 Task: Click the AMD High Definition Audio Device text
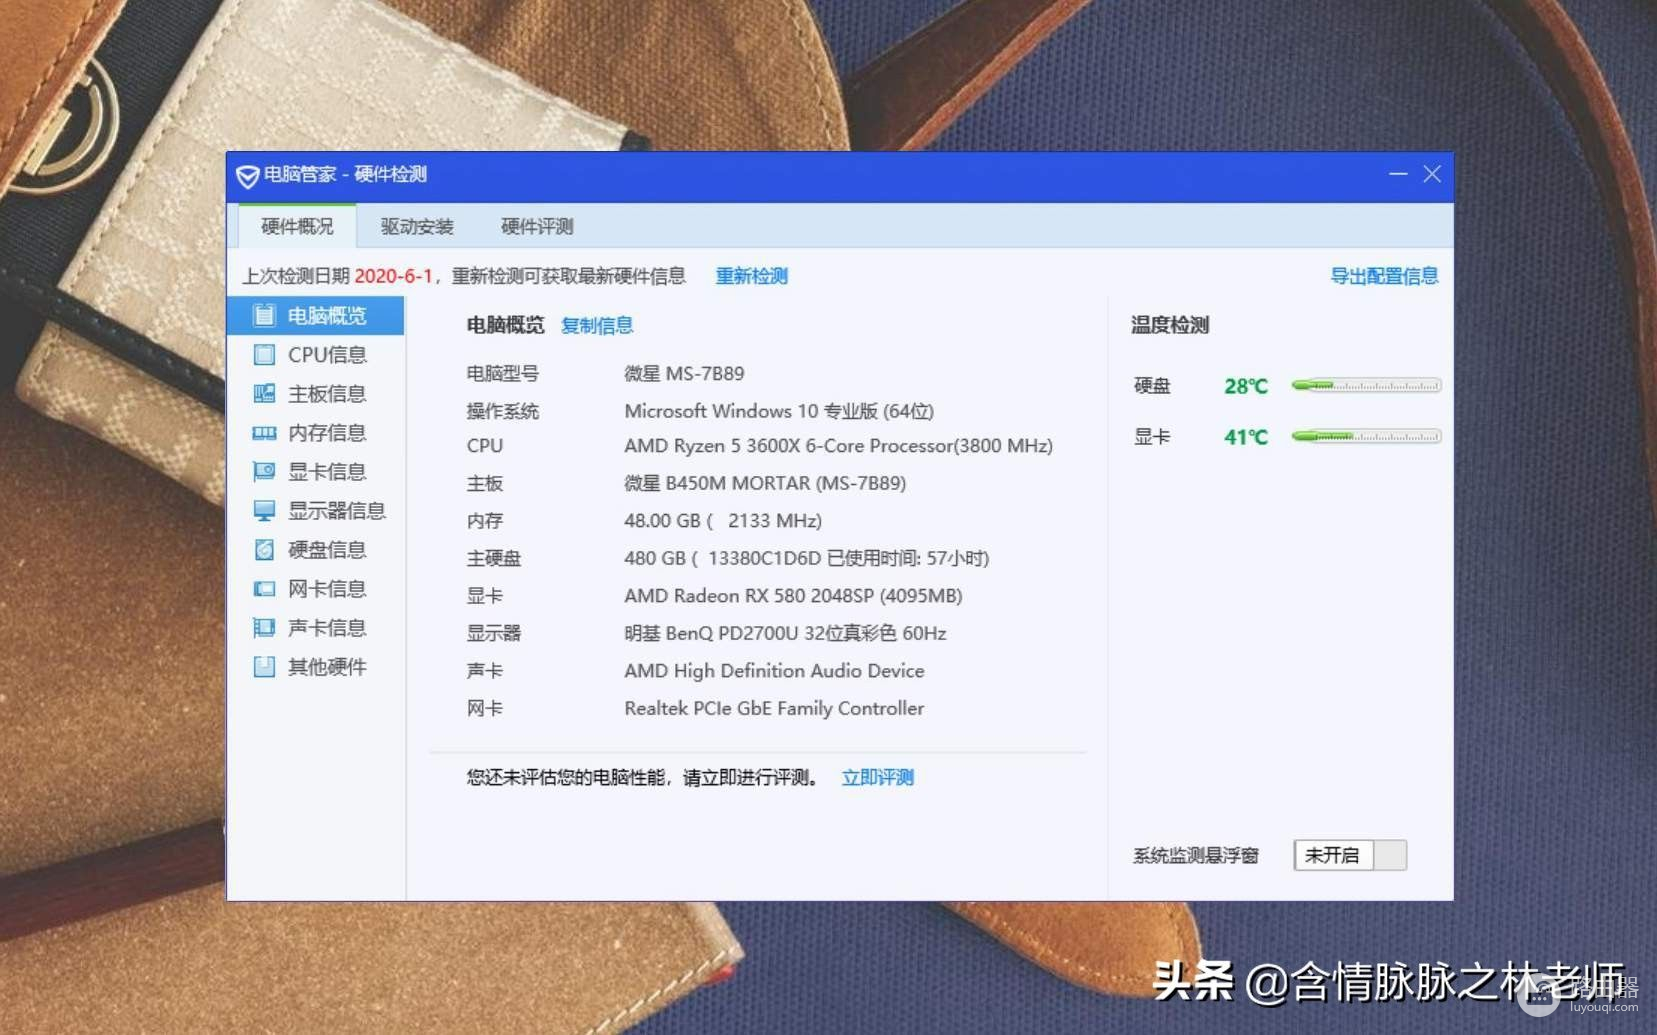point(774,671)
